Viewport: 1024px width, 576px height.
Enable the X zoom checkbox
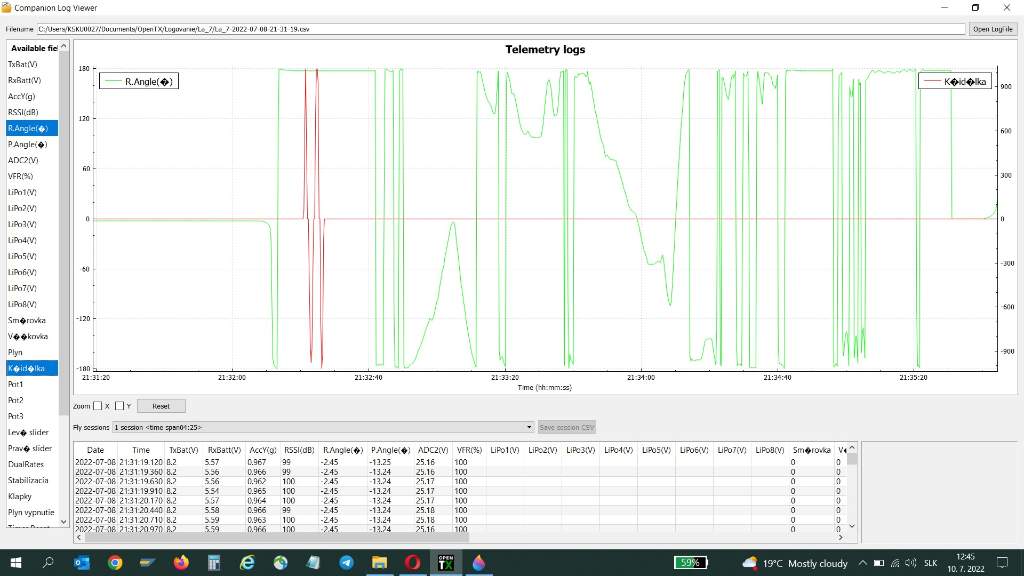[98, 406]
